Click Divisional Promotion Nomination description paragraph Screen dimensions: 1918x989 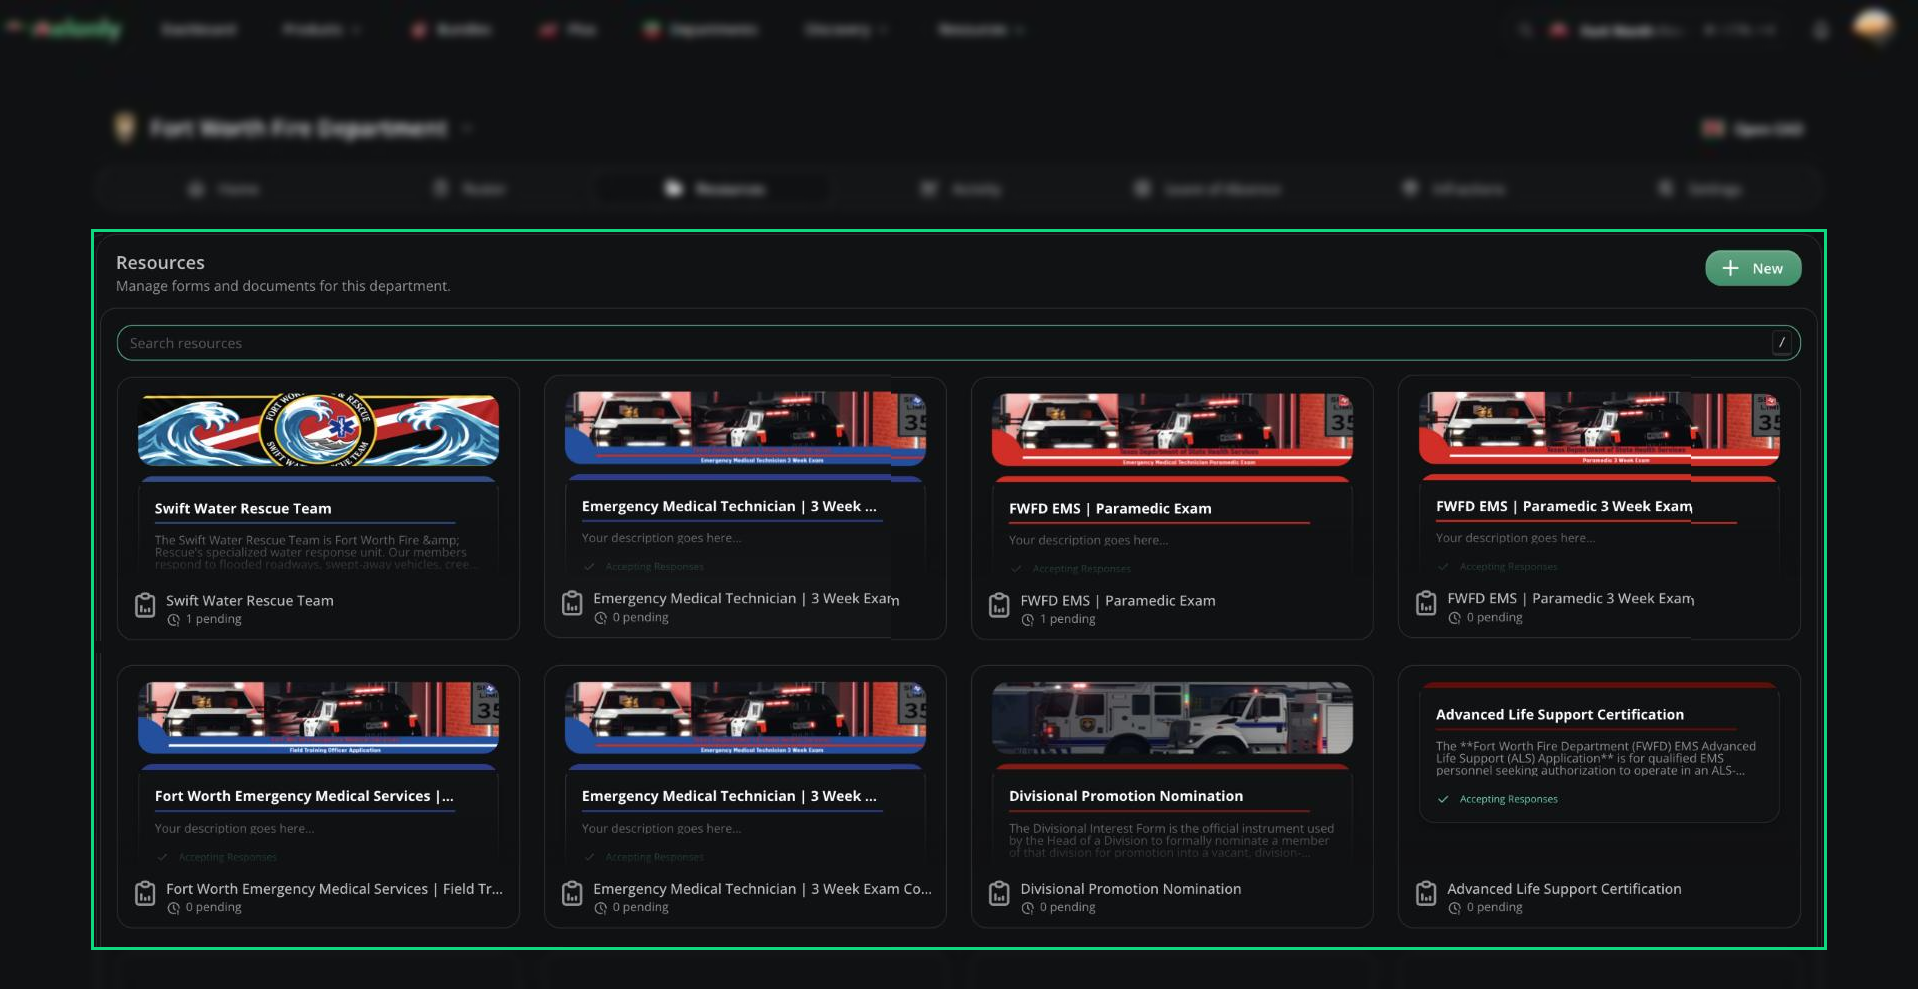point(1171,840)
